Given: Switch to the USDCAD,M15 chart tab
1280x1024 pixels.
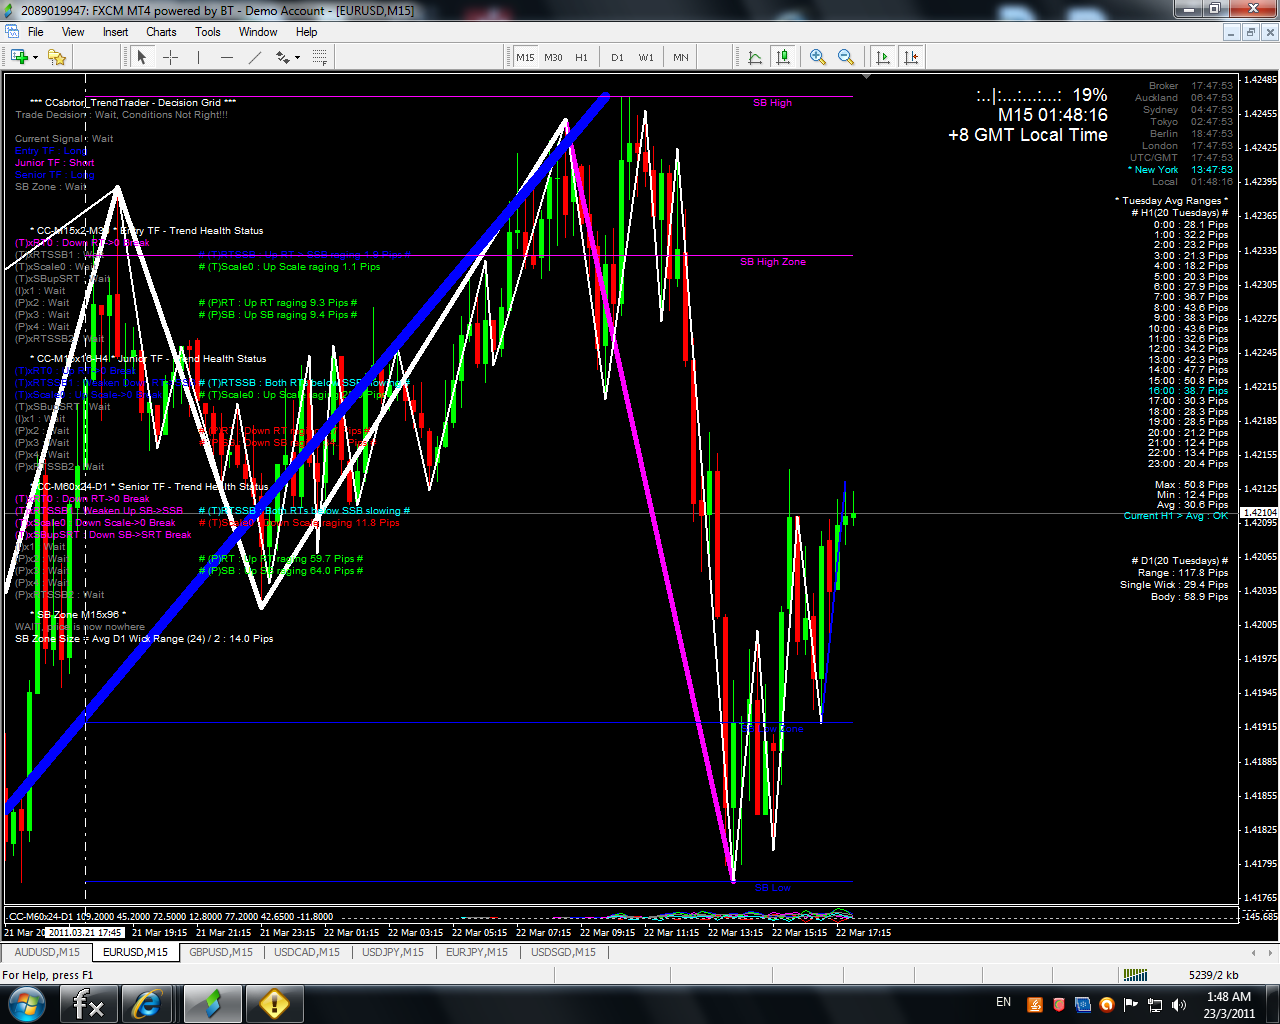Looking at the screenshot, I should click(307, 952).
